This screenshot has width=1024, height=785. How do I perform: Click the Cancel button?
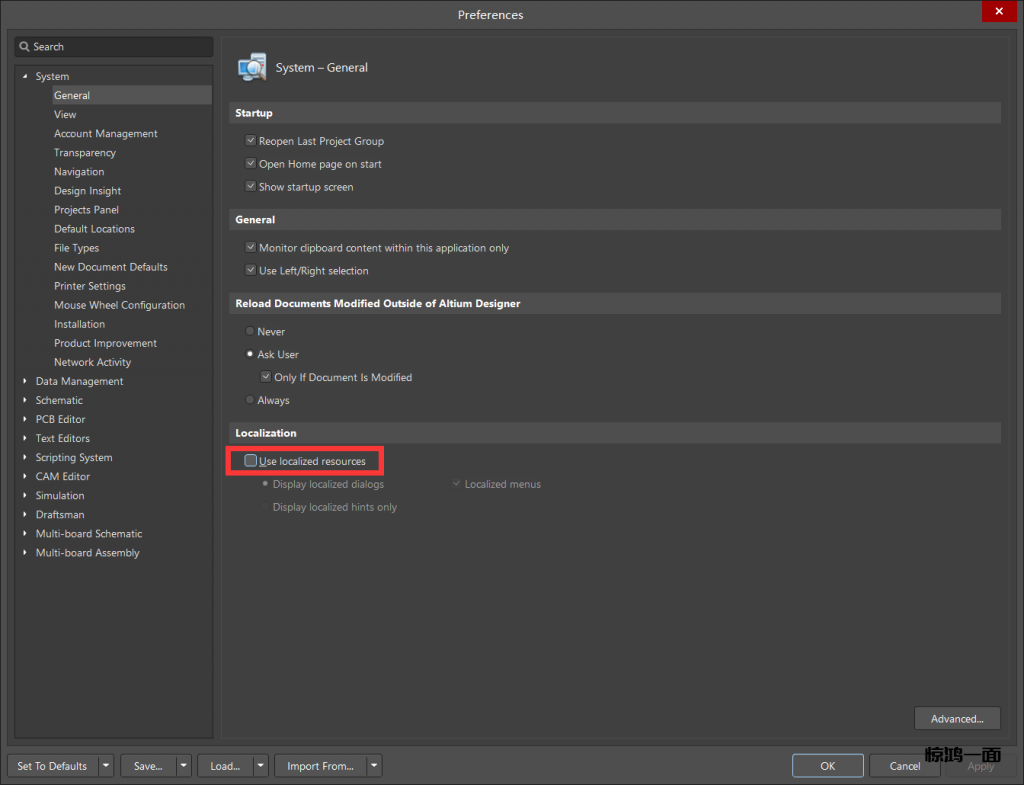[x=904, y=766]
